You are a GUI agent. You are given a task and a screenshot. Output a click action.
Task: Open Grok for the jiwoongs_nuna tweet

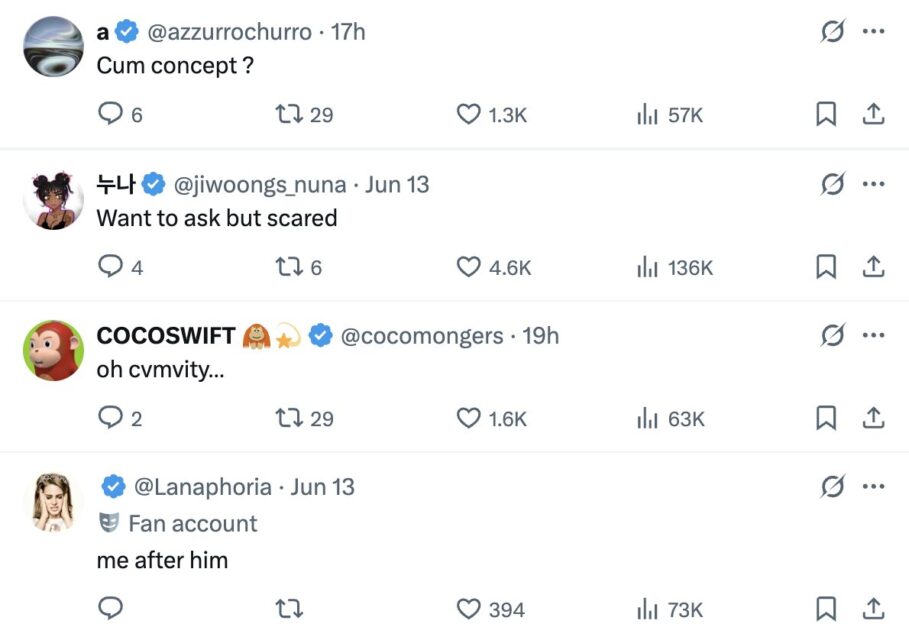pos(832,184)
